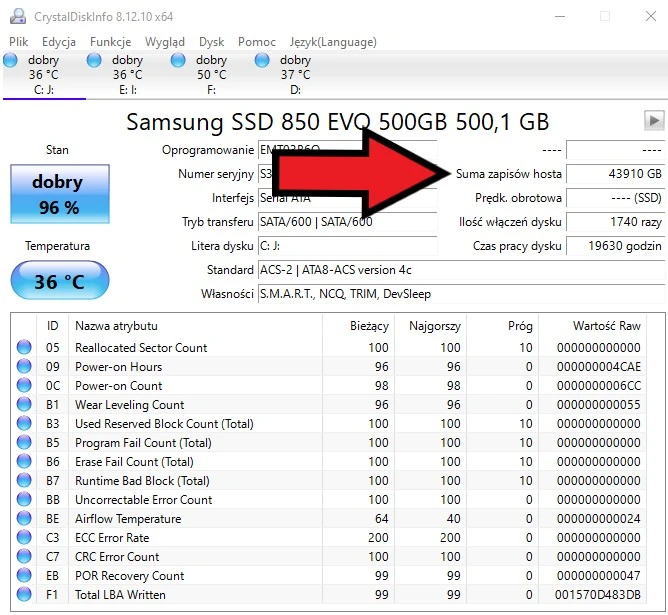Select the Power-on Hours attribute row
The image size is (668, 615).
(x=118, y=367)
